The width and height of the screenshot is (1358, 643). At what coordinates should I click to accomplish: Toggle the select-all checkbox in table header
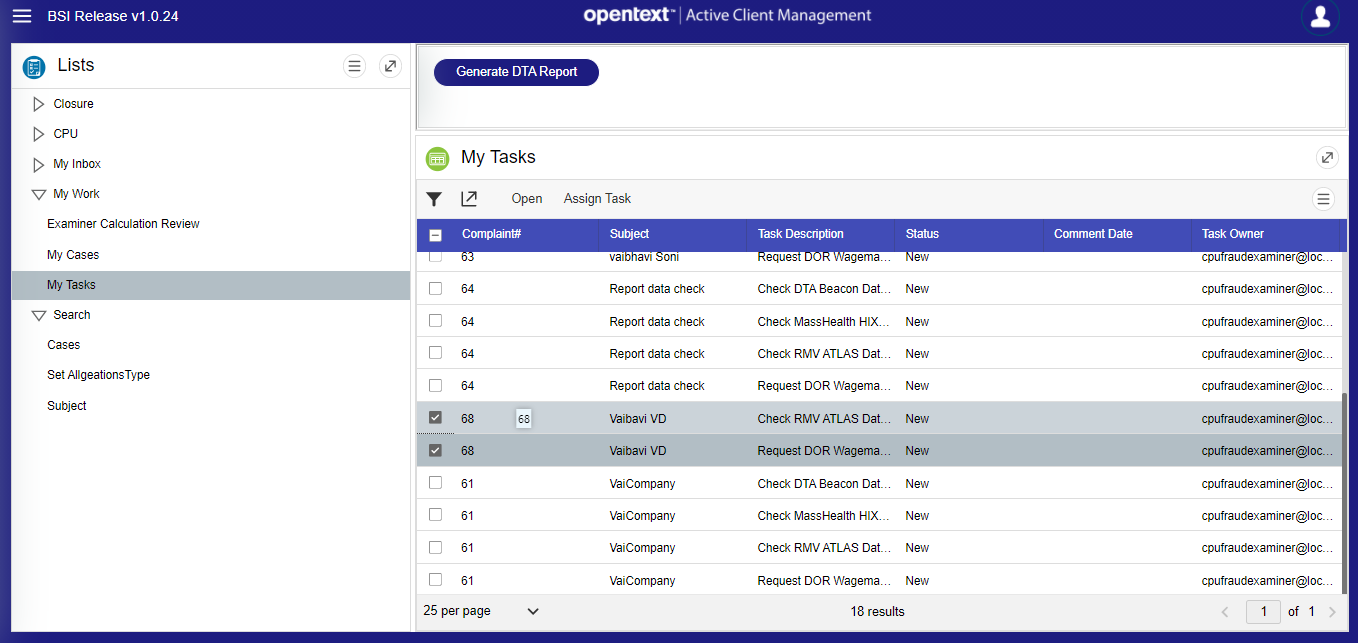point(435,235)
